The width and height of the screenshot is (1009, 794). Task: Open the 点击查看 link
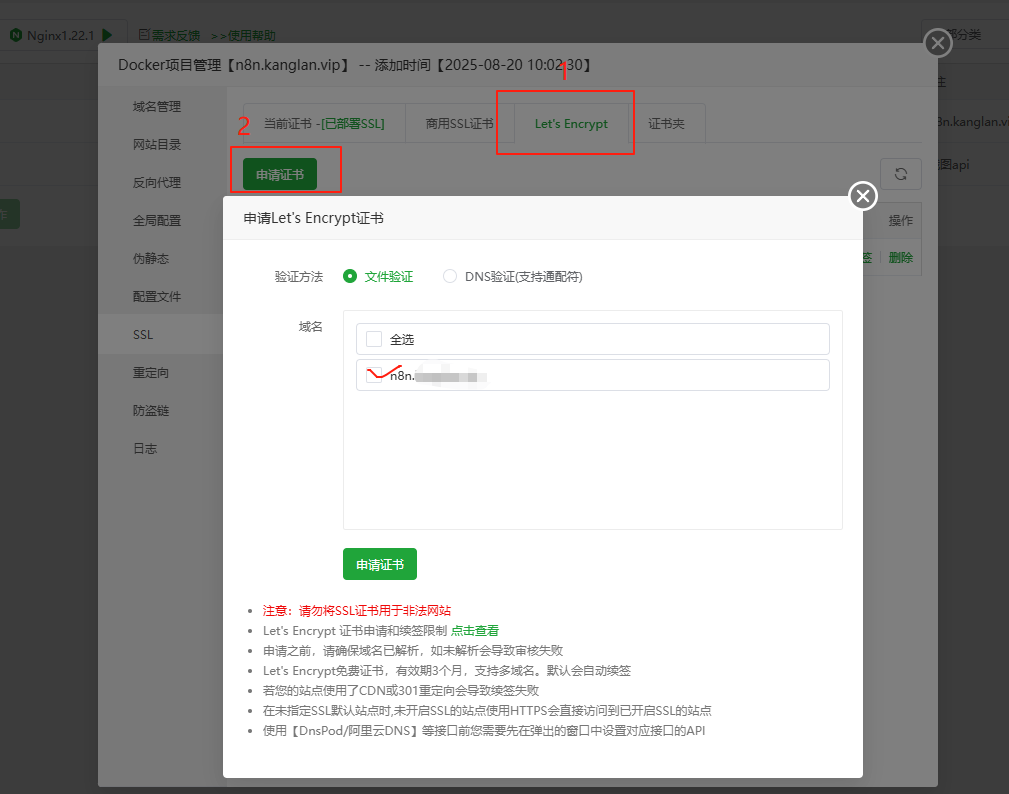(475, 631)
